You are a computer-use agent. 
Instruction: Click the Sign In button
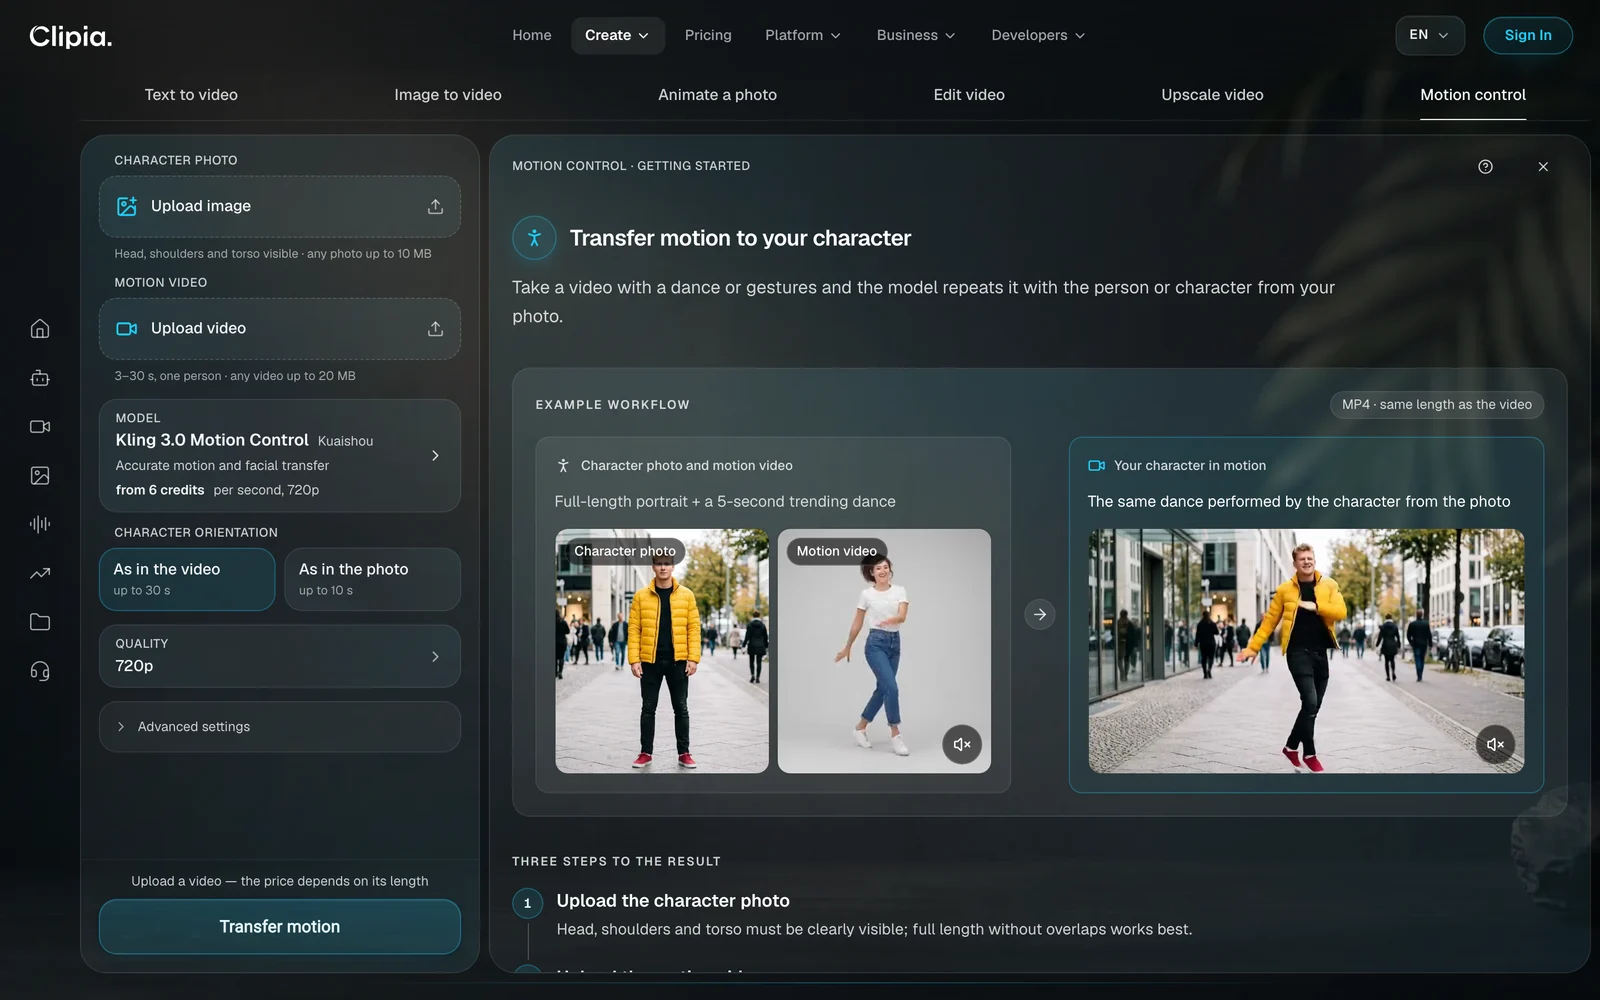click(1528, 35)
